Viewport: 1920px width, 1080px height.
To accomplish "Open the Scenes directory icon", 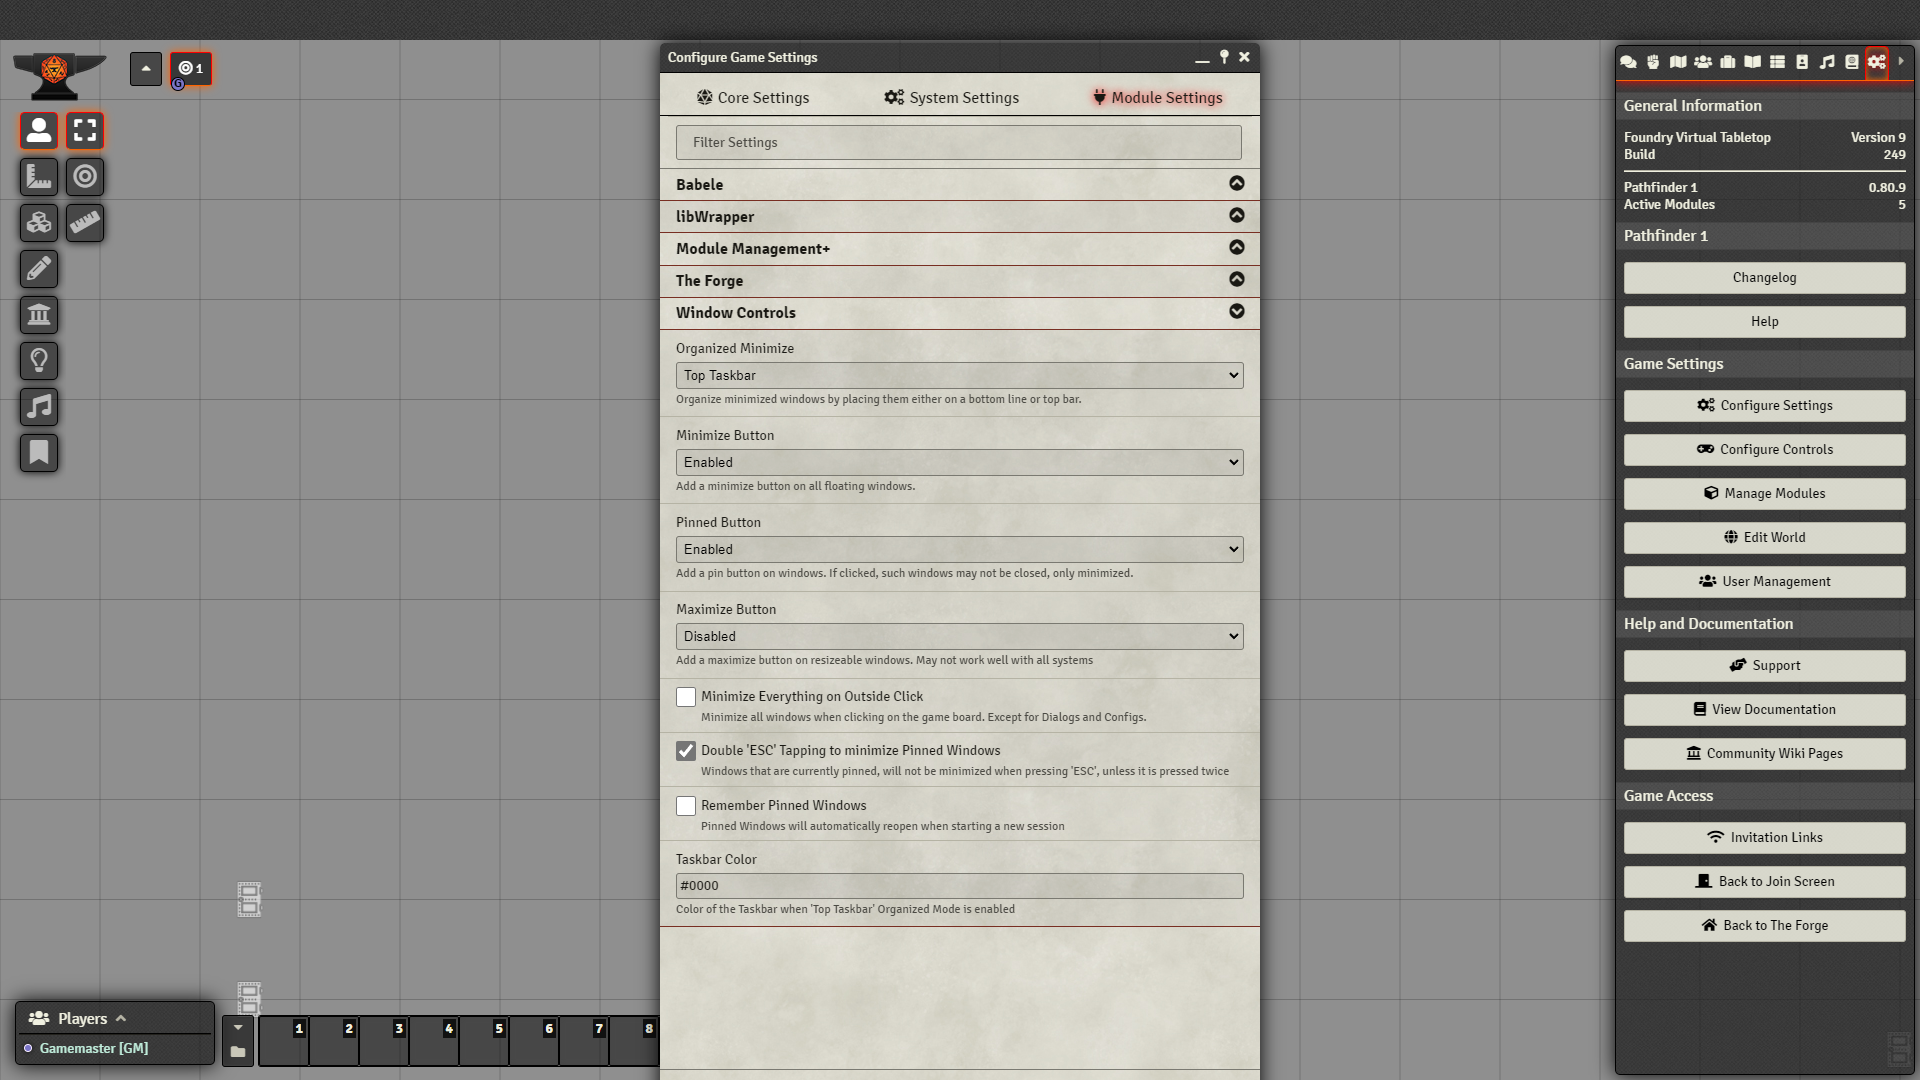I will tap(1679, 62).
